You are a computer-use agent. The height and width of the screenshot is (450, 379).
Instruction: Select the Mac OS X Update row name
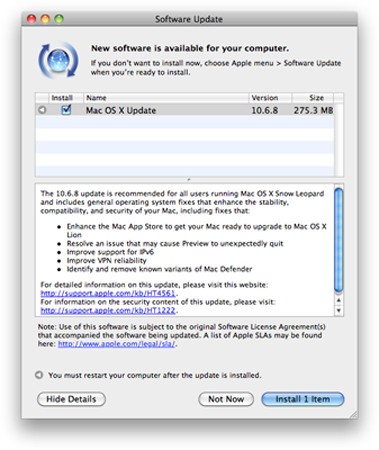coord(121,110)
